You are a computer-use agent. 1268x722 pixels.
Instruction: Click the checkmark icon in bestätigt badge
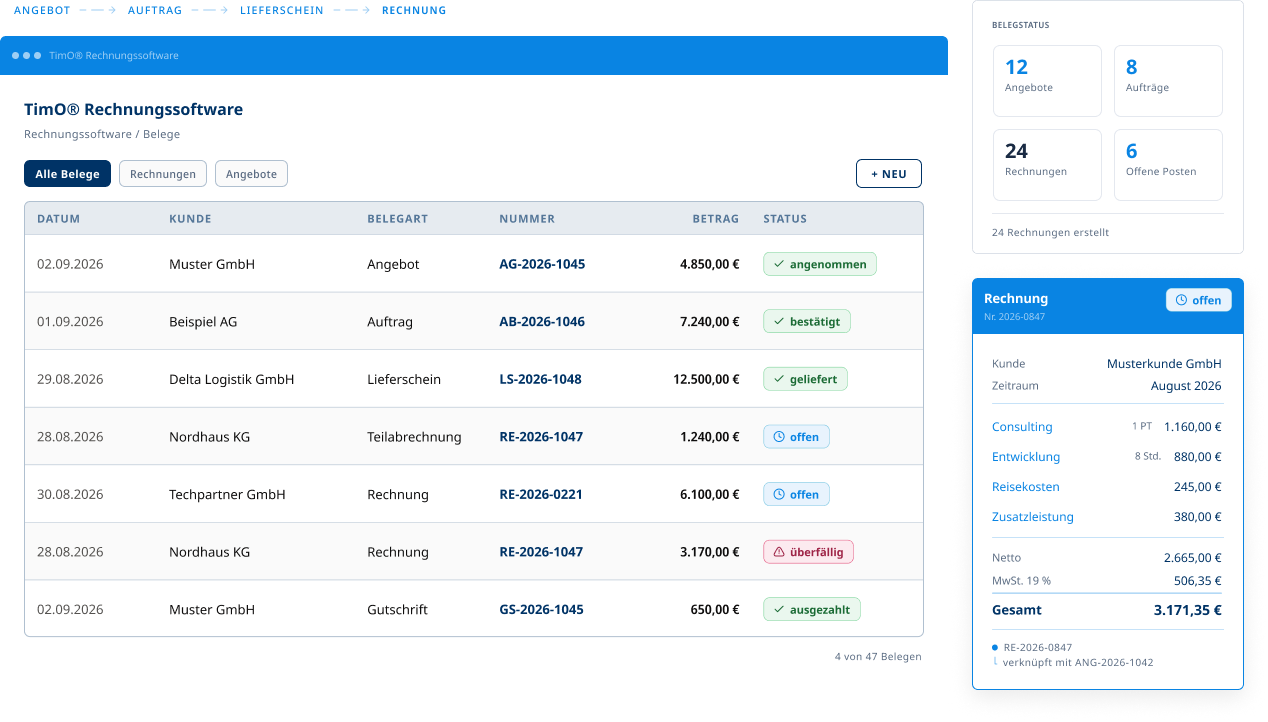coord(779,322)
